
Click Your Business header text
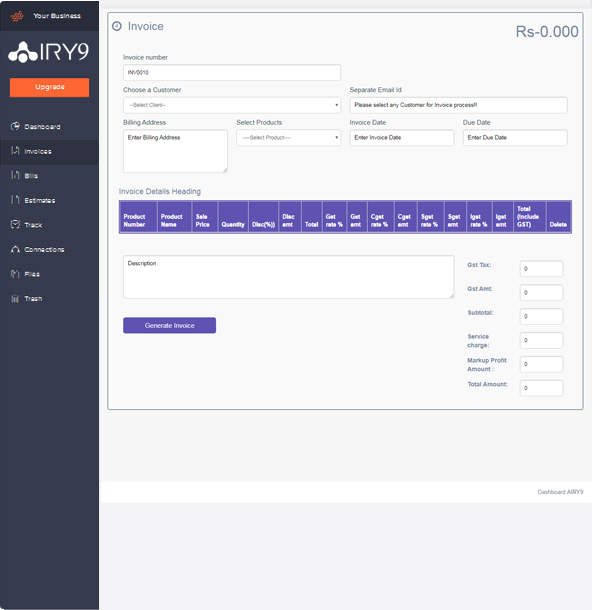click(57, 16)
